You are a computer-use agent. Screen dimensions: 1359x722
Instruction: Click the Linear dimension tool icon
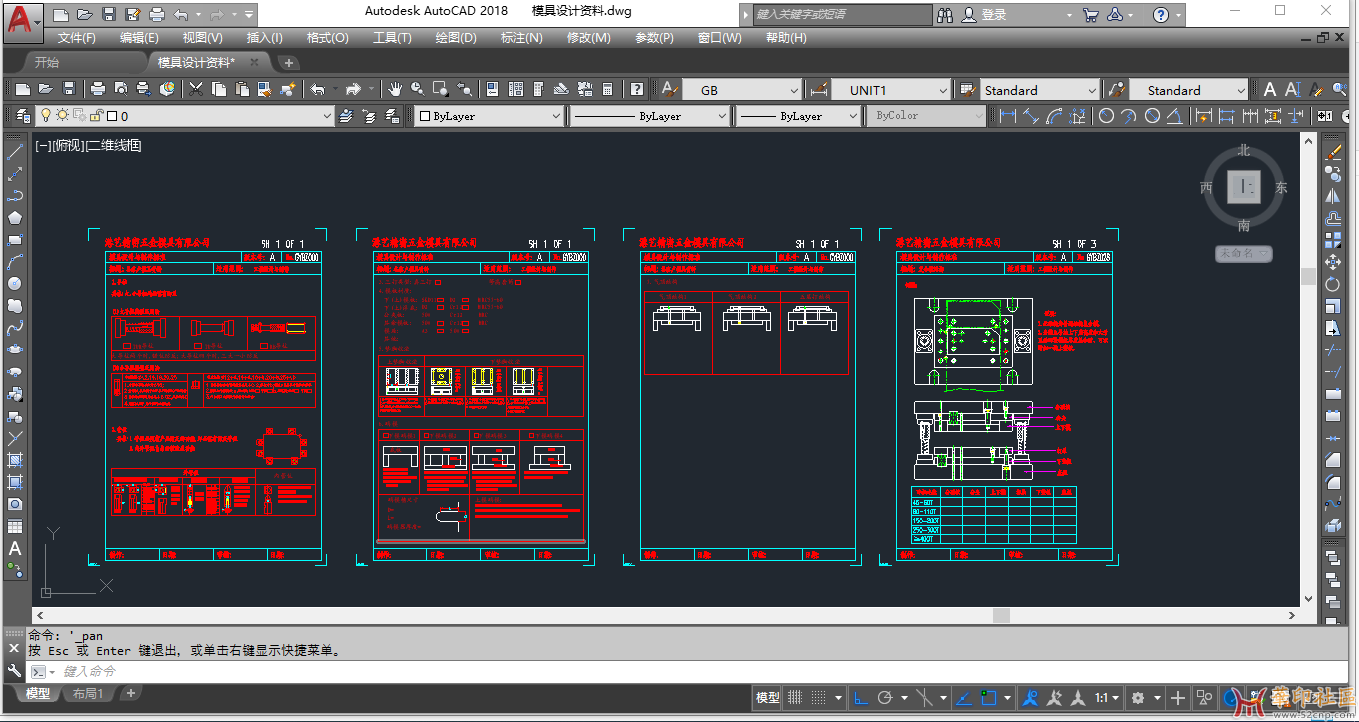click(x=1007, y=116)
